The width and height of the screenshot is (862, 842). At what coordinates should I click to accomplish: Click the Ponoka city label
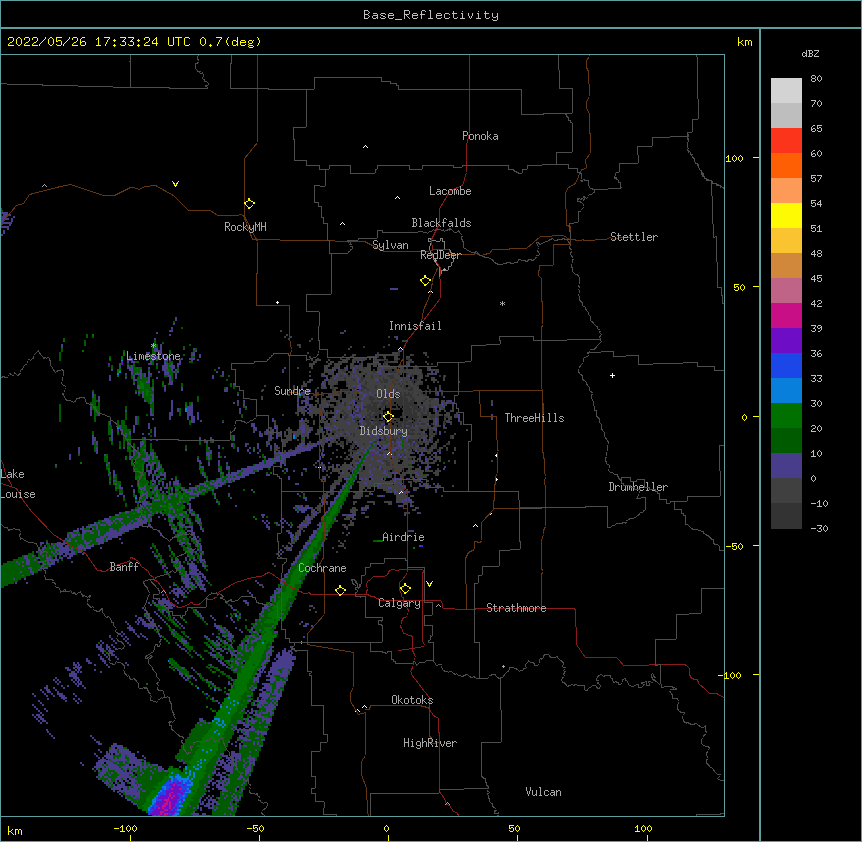point(480,136)
